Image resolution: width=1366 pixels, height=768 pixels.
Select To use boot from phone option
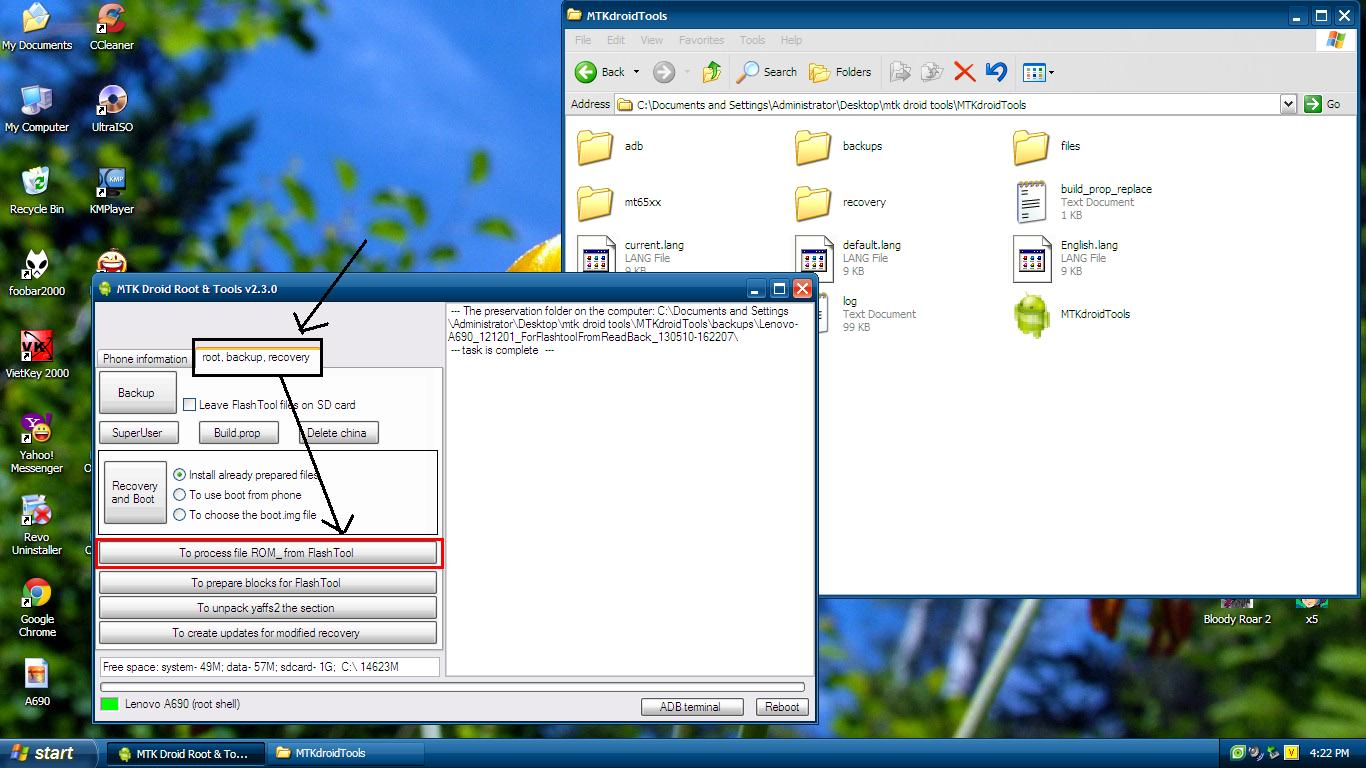tap(180, 495)
